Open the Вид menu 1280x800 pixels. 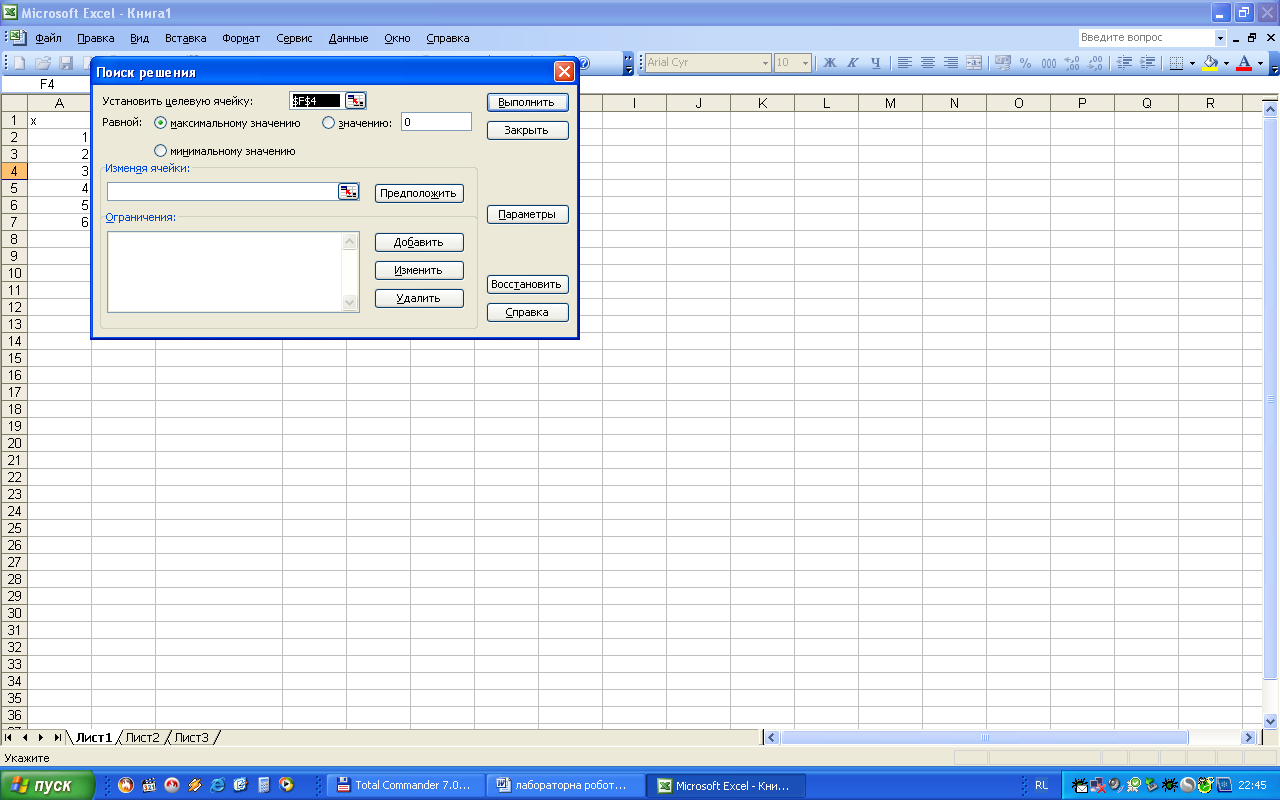[140, 38]
